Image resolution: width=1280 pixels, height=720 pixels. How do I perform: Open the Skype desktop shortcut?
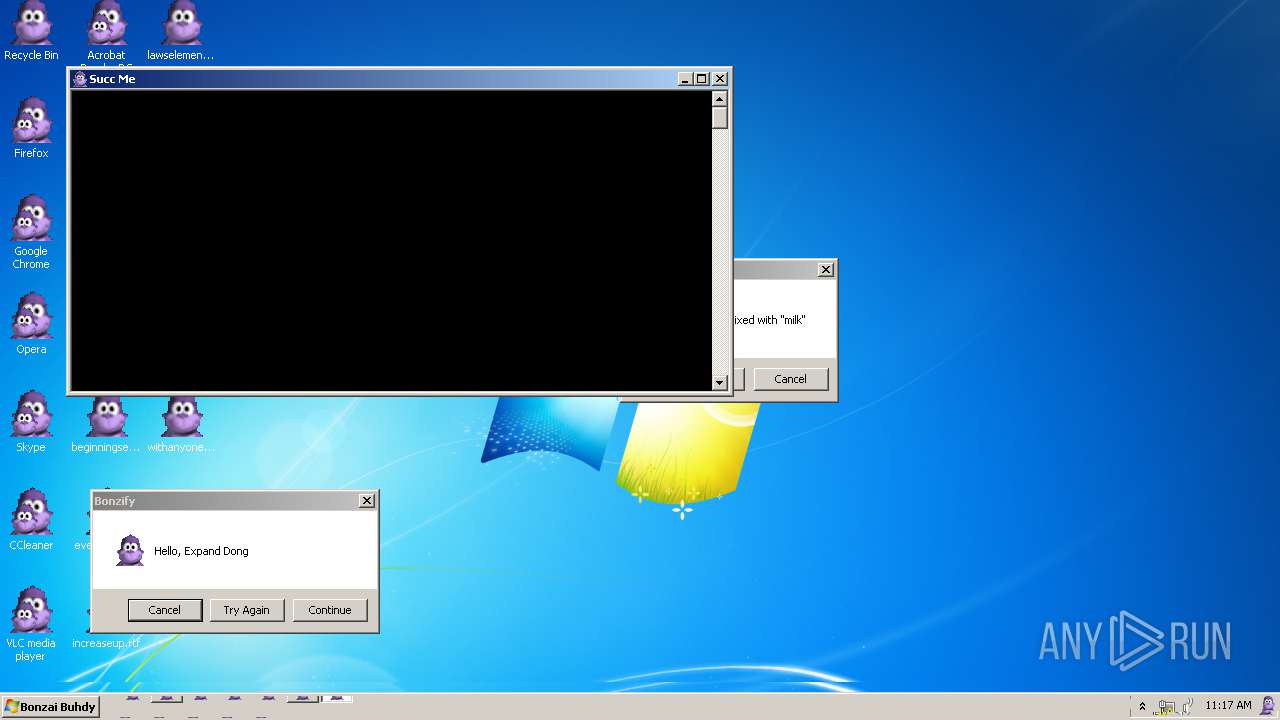31,422
